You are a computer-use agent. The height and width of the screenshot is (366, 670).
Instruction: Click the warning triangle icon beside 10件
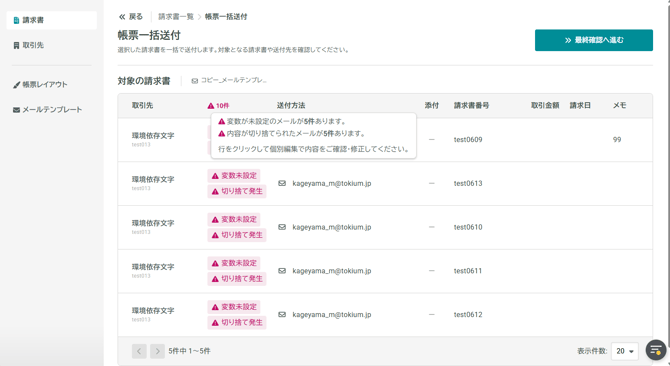pos(211,105)
